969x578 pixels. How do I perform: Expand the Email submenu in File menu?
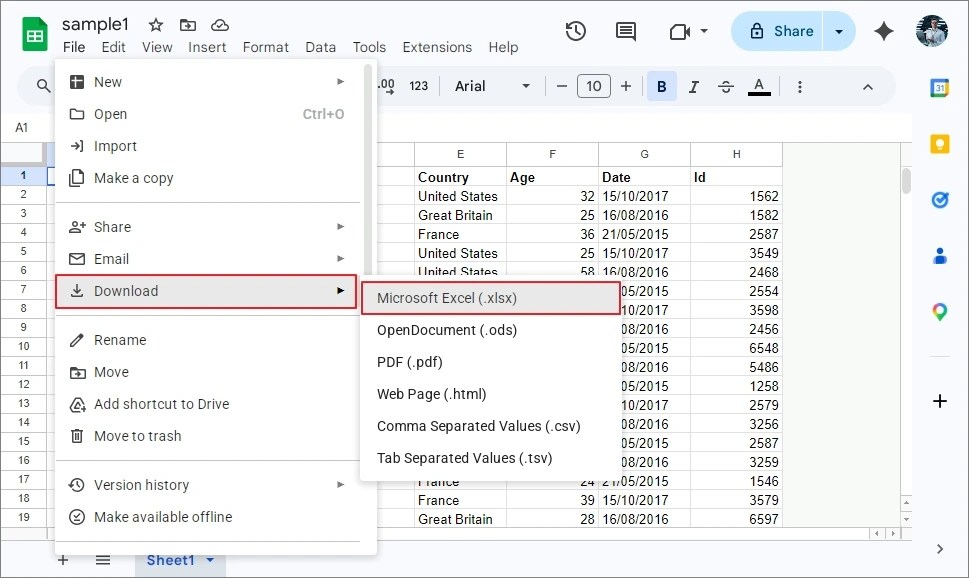tap(207, 259)
